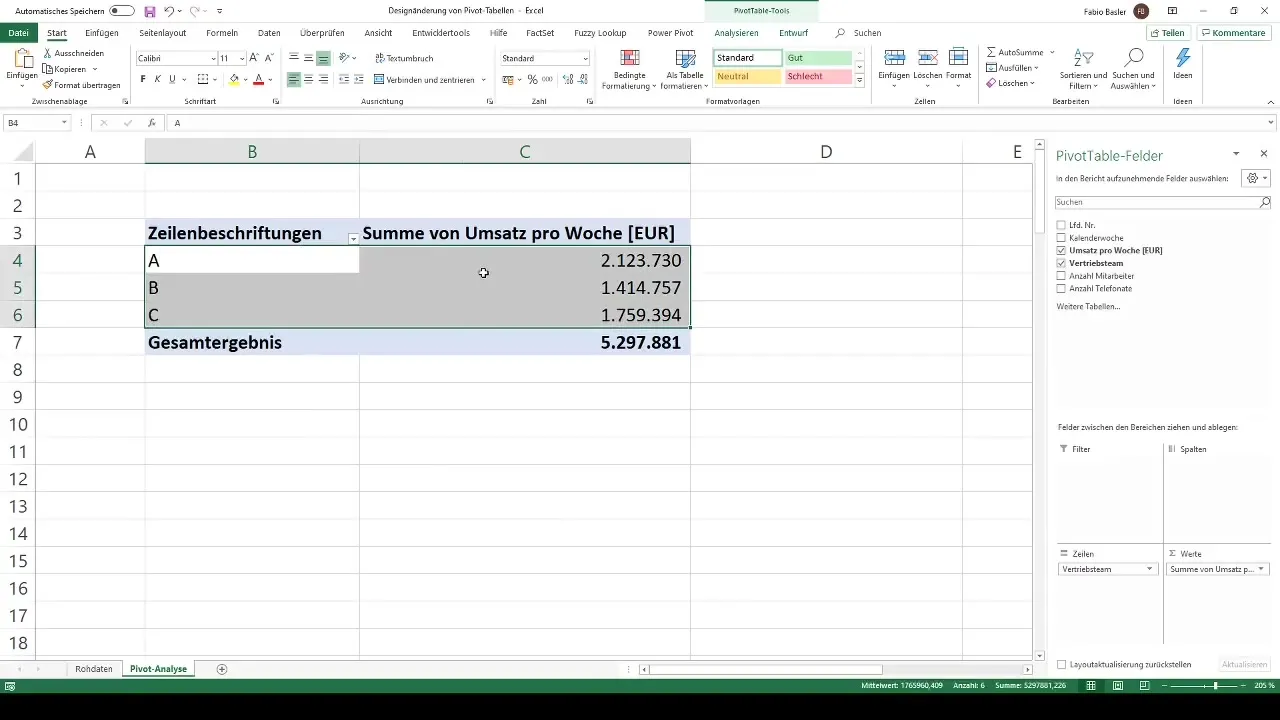Enable Layoutaktualisierung zurückstellen
1280x720 pixels.
(x=1061, y=664)
